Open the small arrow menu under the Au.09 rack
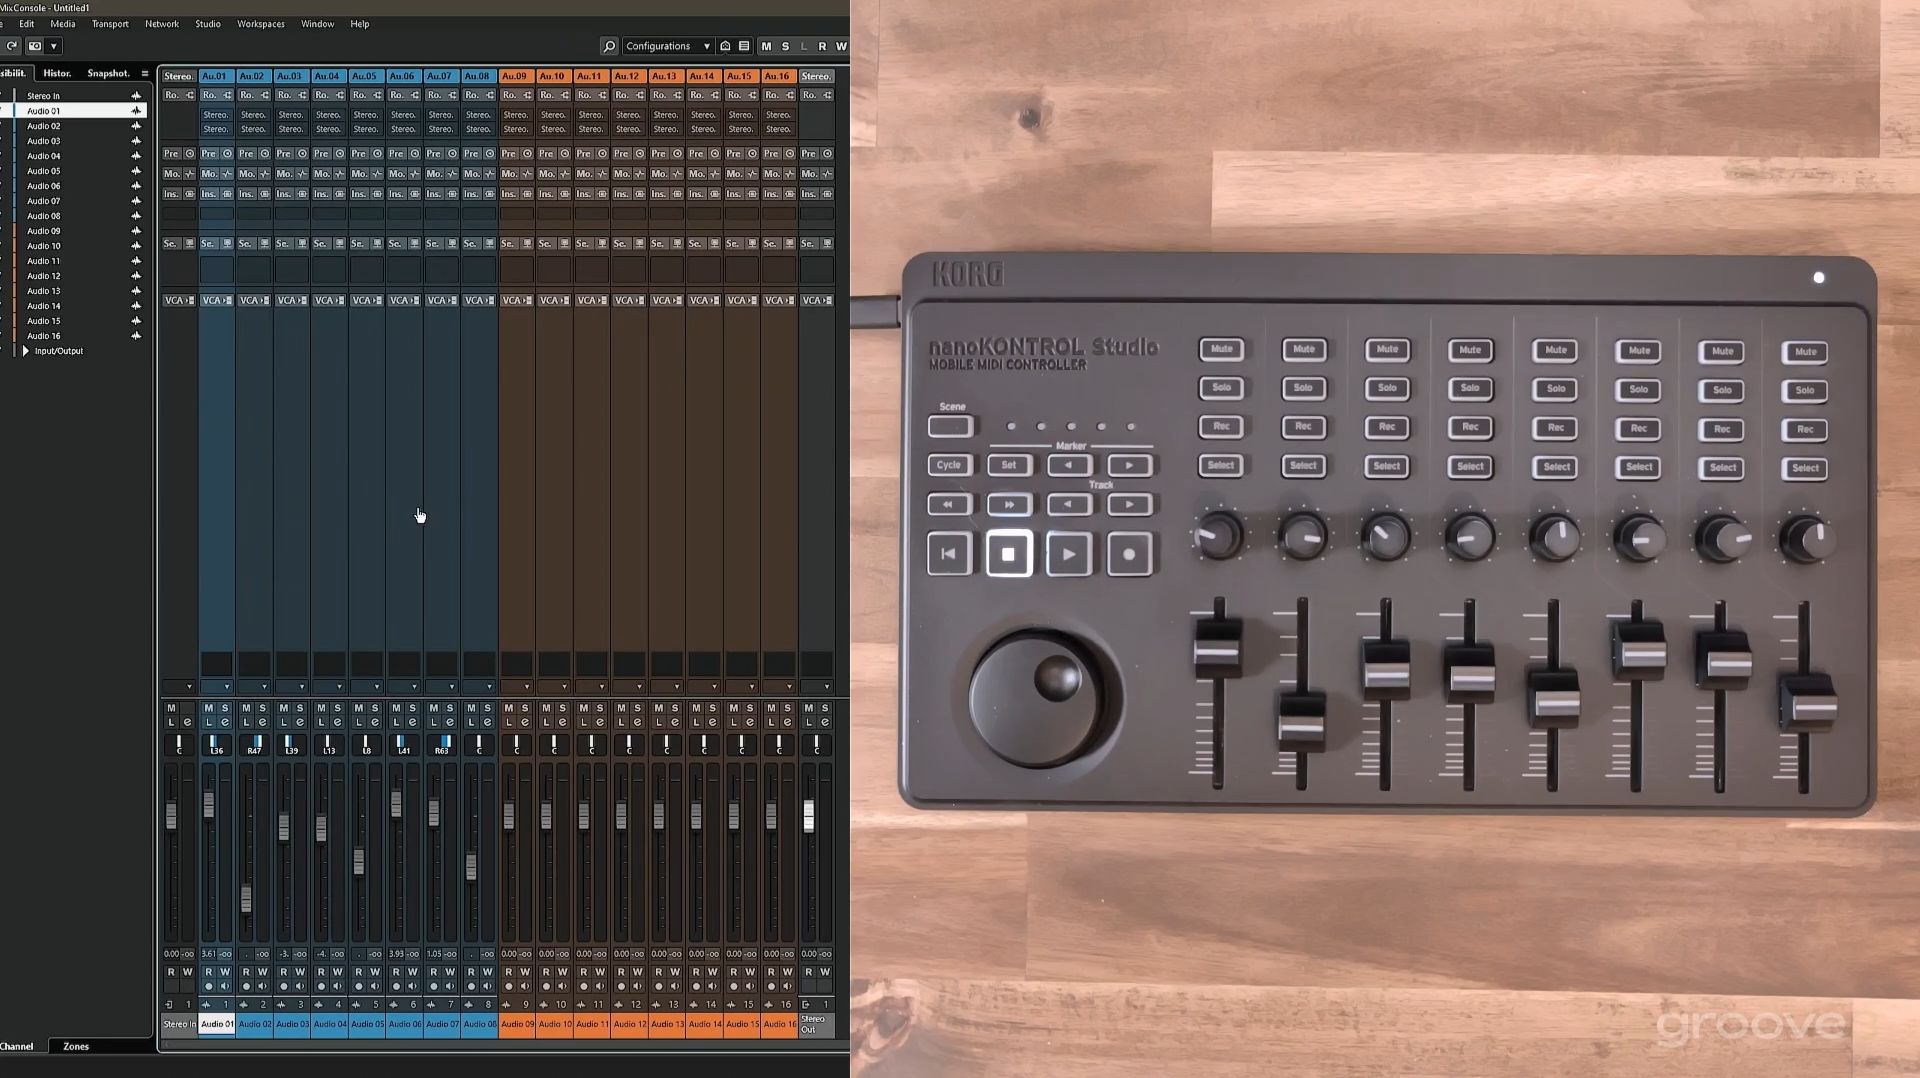The width and height of the screenshot is (1920, 1078). click(527, 687)
